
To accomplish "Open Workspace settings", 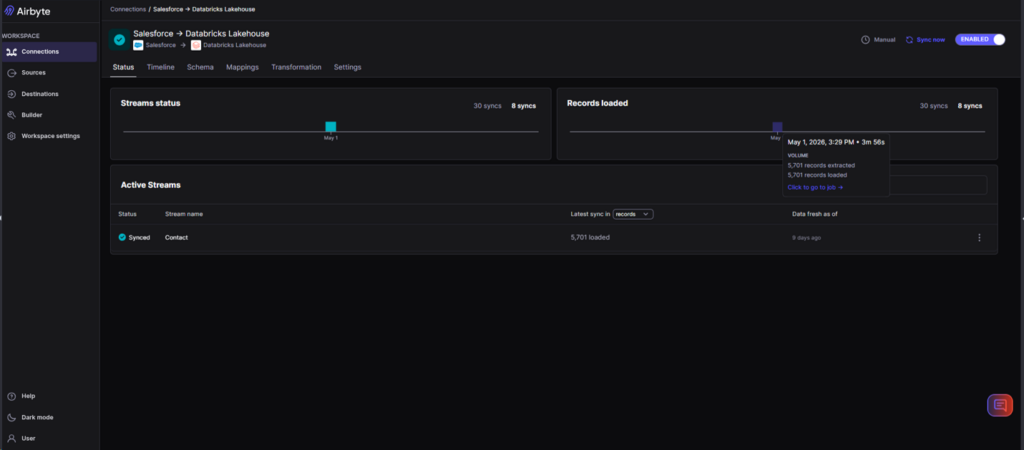I will pos(49,136).
